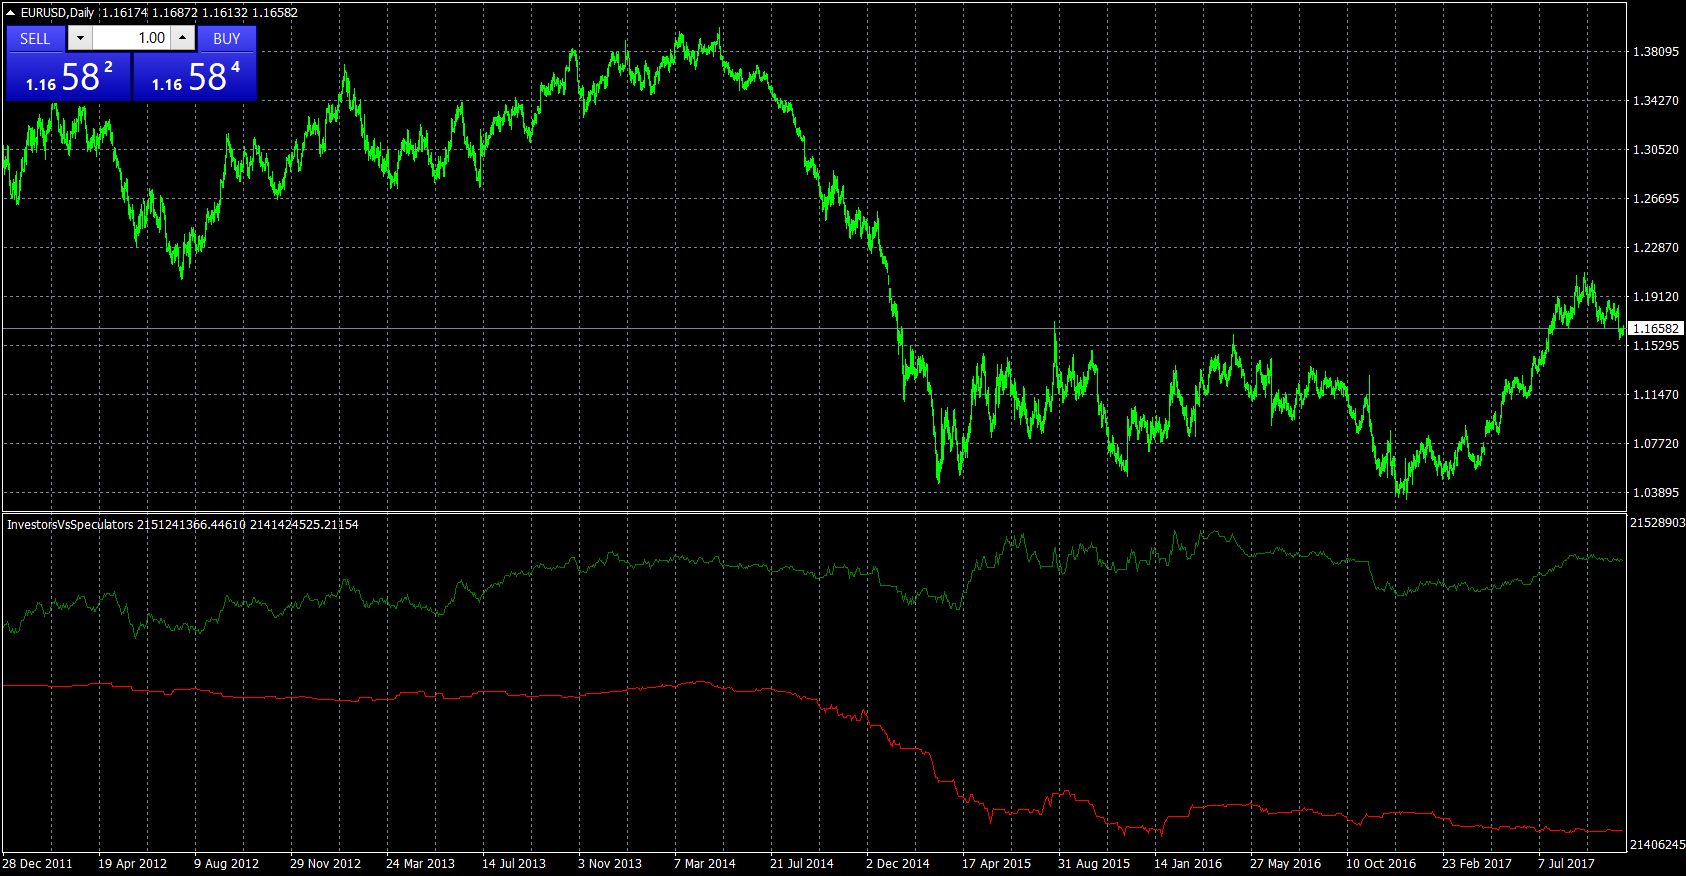
Task: Click the 1.34270 price axis label
Action: pos(1655,100)
